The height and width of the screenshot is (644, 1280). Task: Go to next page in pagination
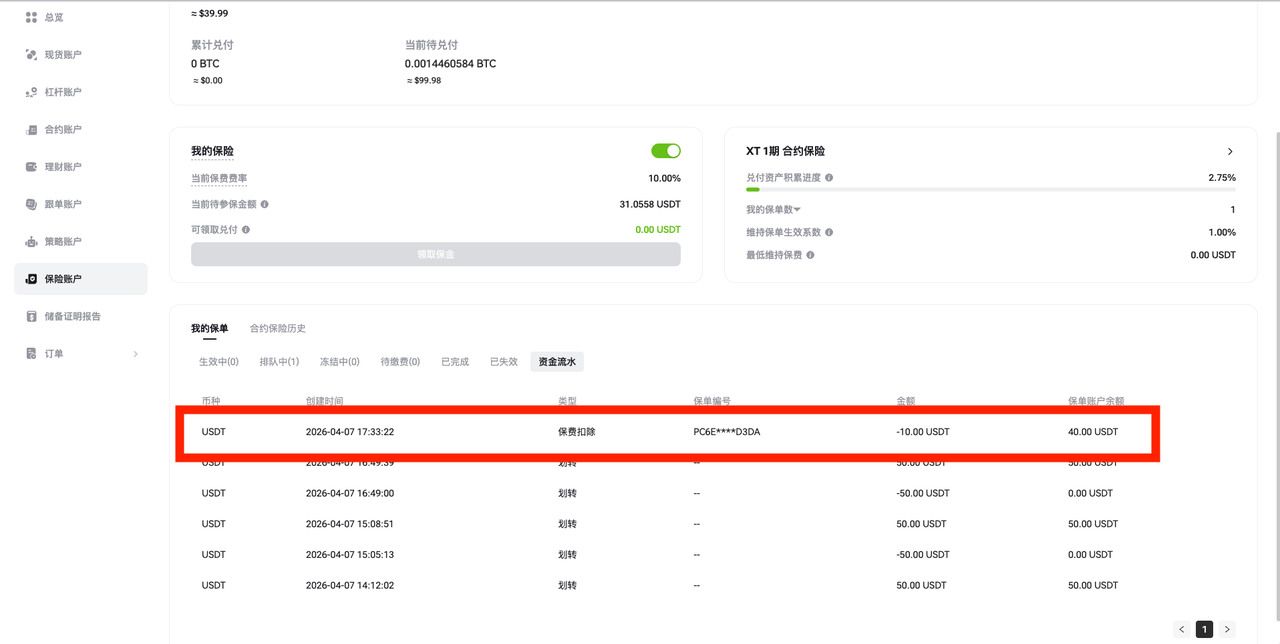(x=1227, y=629)
